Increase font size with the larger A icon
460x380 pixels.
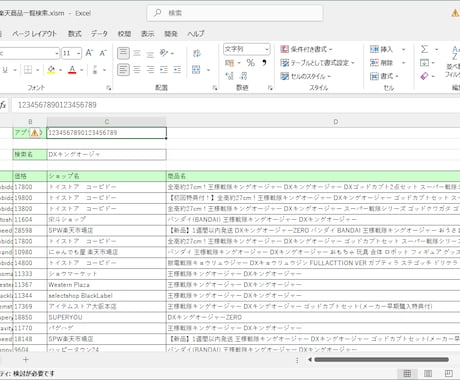(89, 53)
